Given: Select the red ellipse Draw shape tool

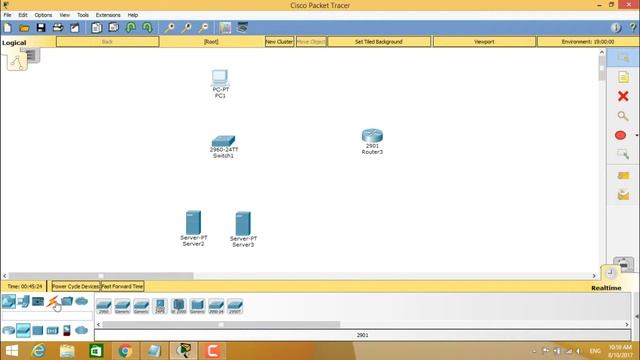Looking at the screenshot, I should 620,135.
